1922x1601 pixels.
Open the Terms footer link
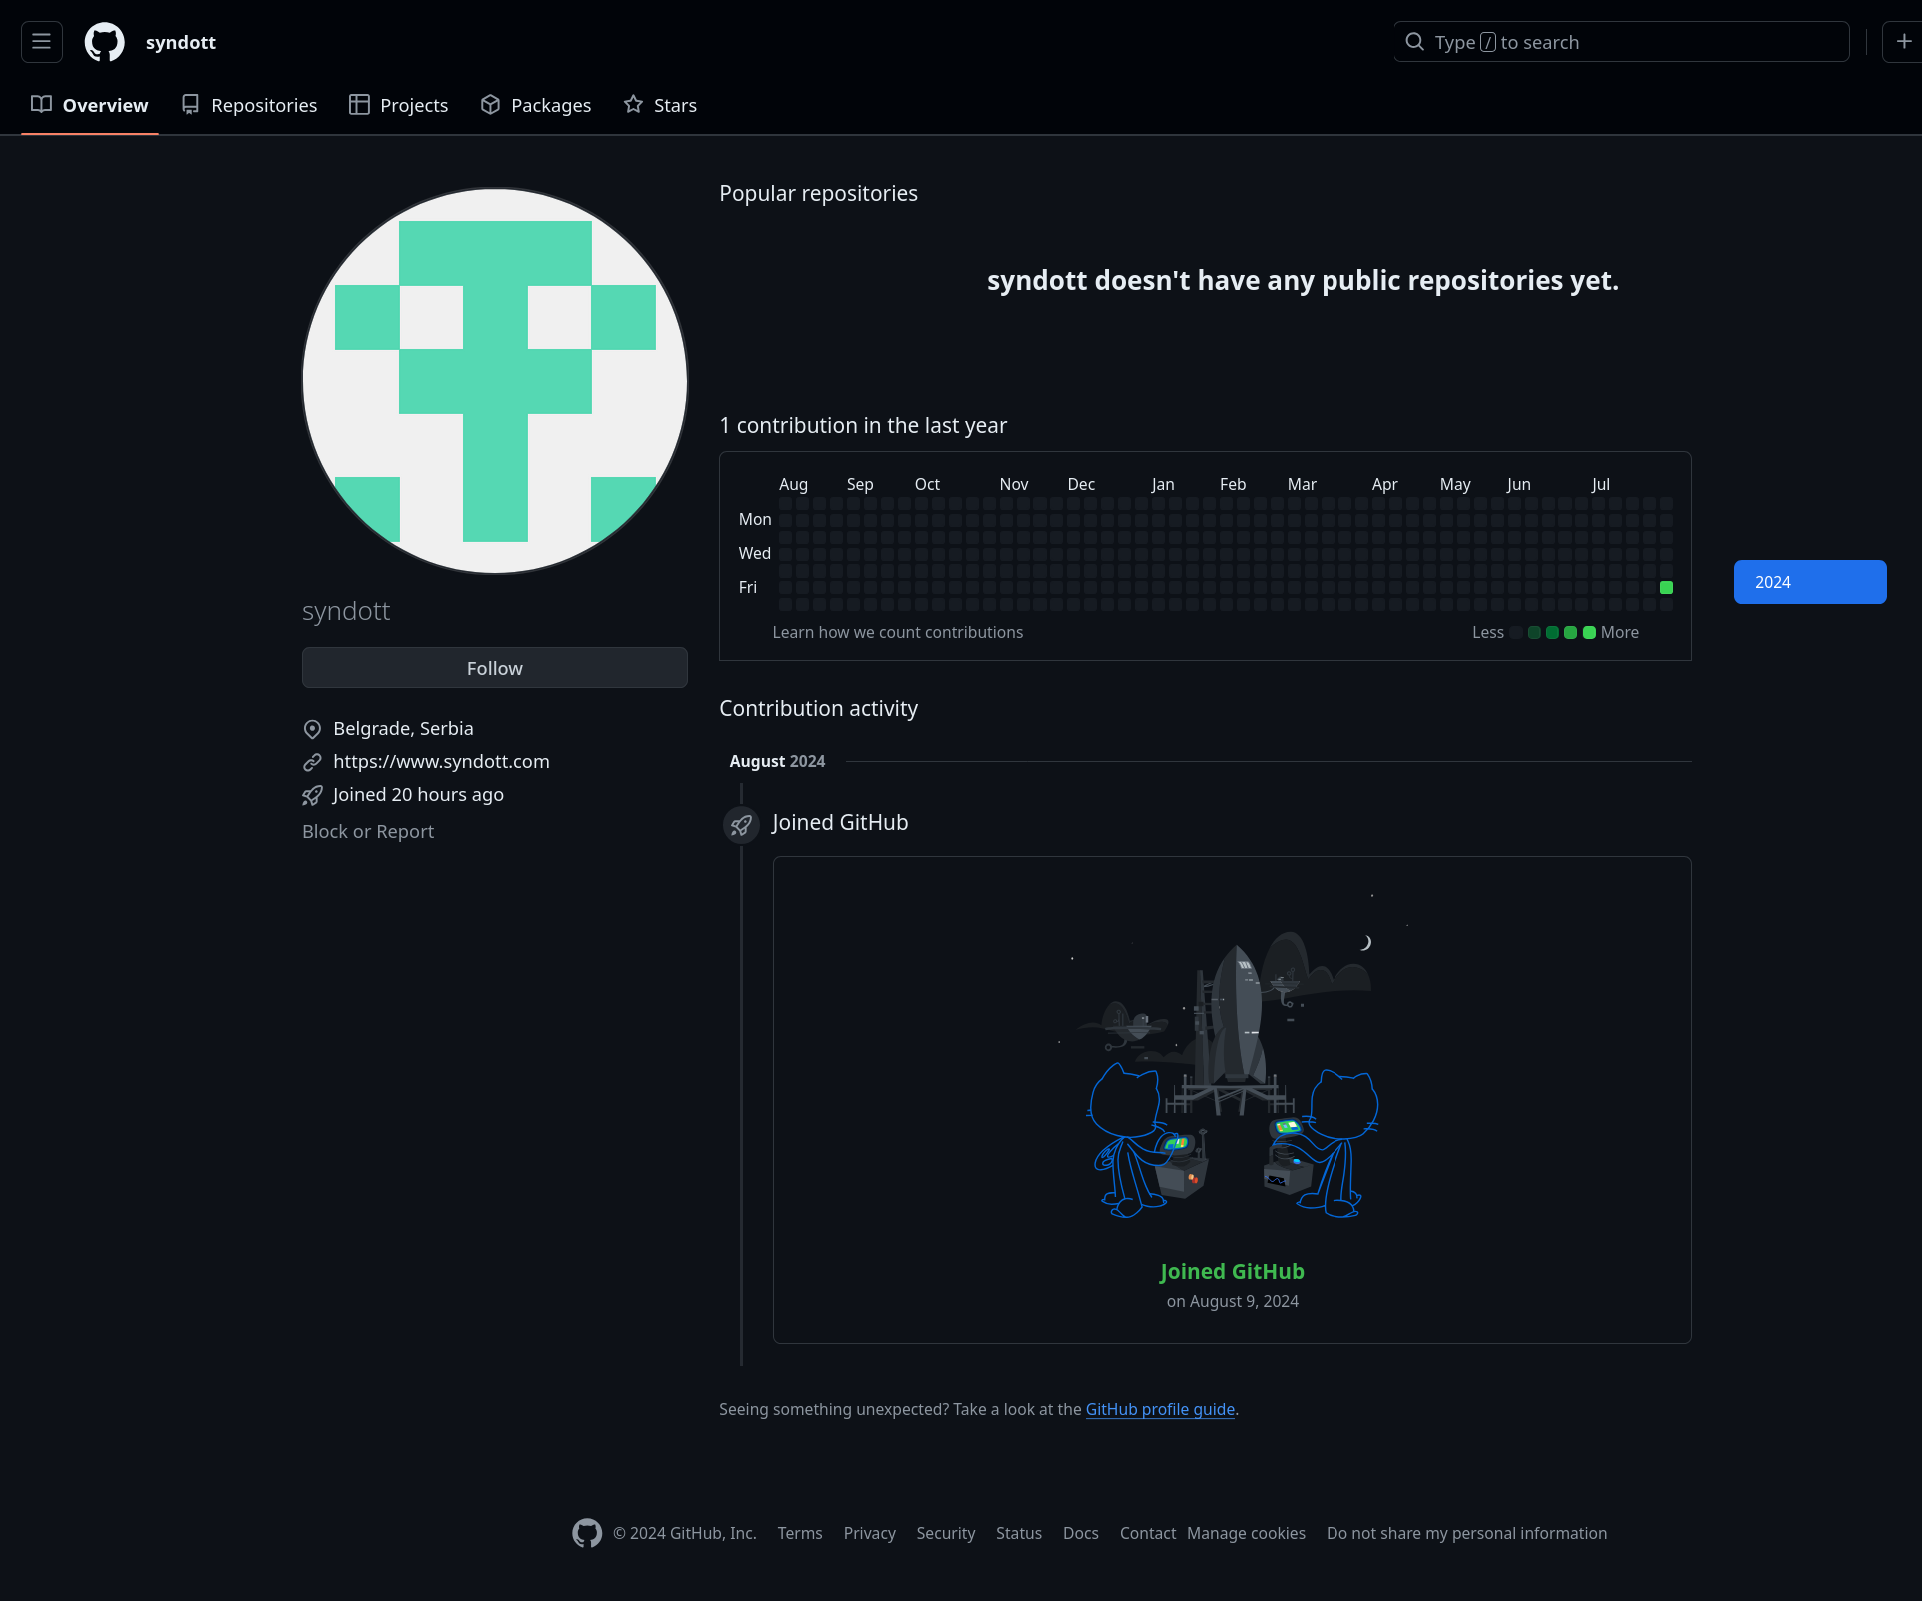point(800,1533)
